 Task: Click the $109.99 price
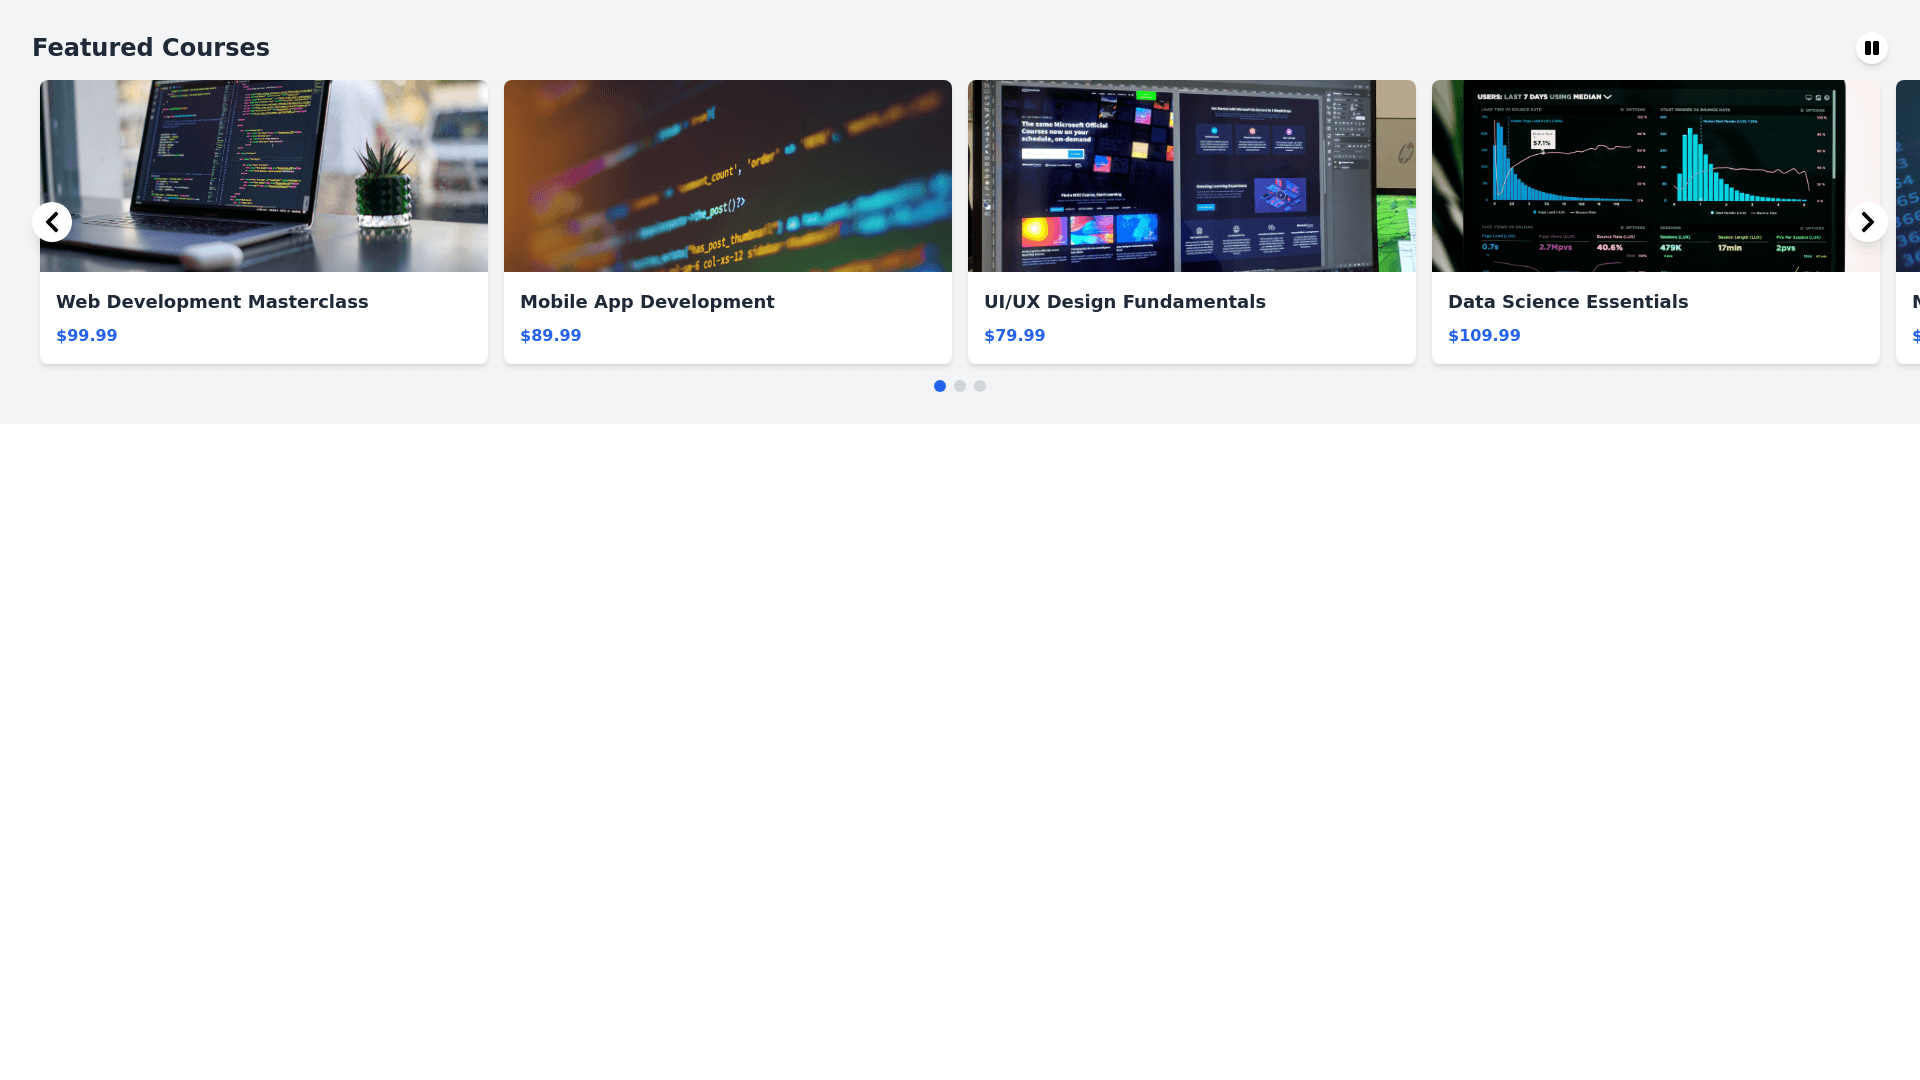click(x=1484, y=336)
